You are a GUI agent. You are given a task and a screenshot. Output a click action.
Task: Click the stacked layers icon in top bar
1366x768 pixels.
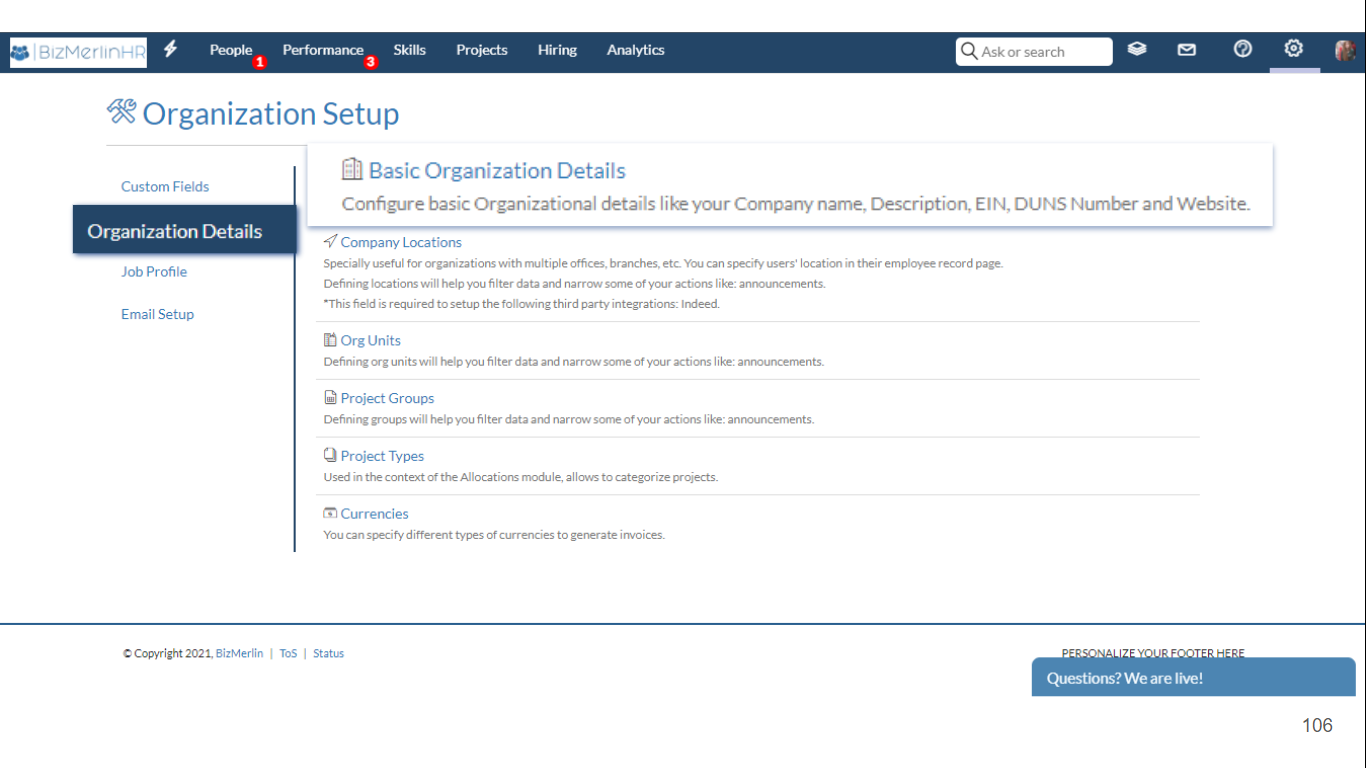(x=1137, y=48)
